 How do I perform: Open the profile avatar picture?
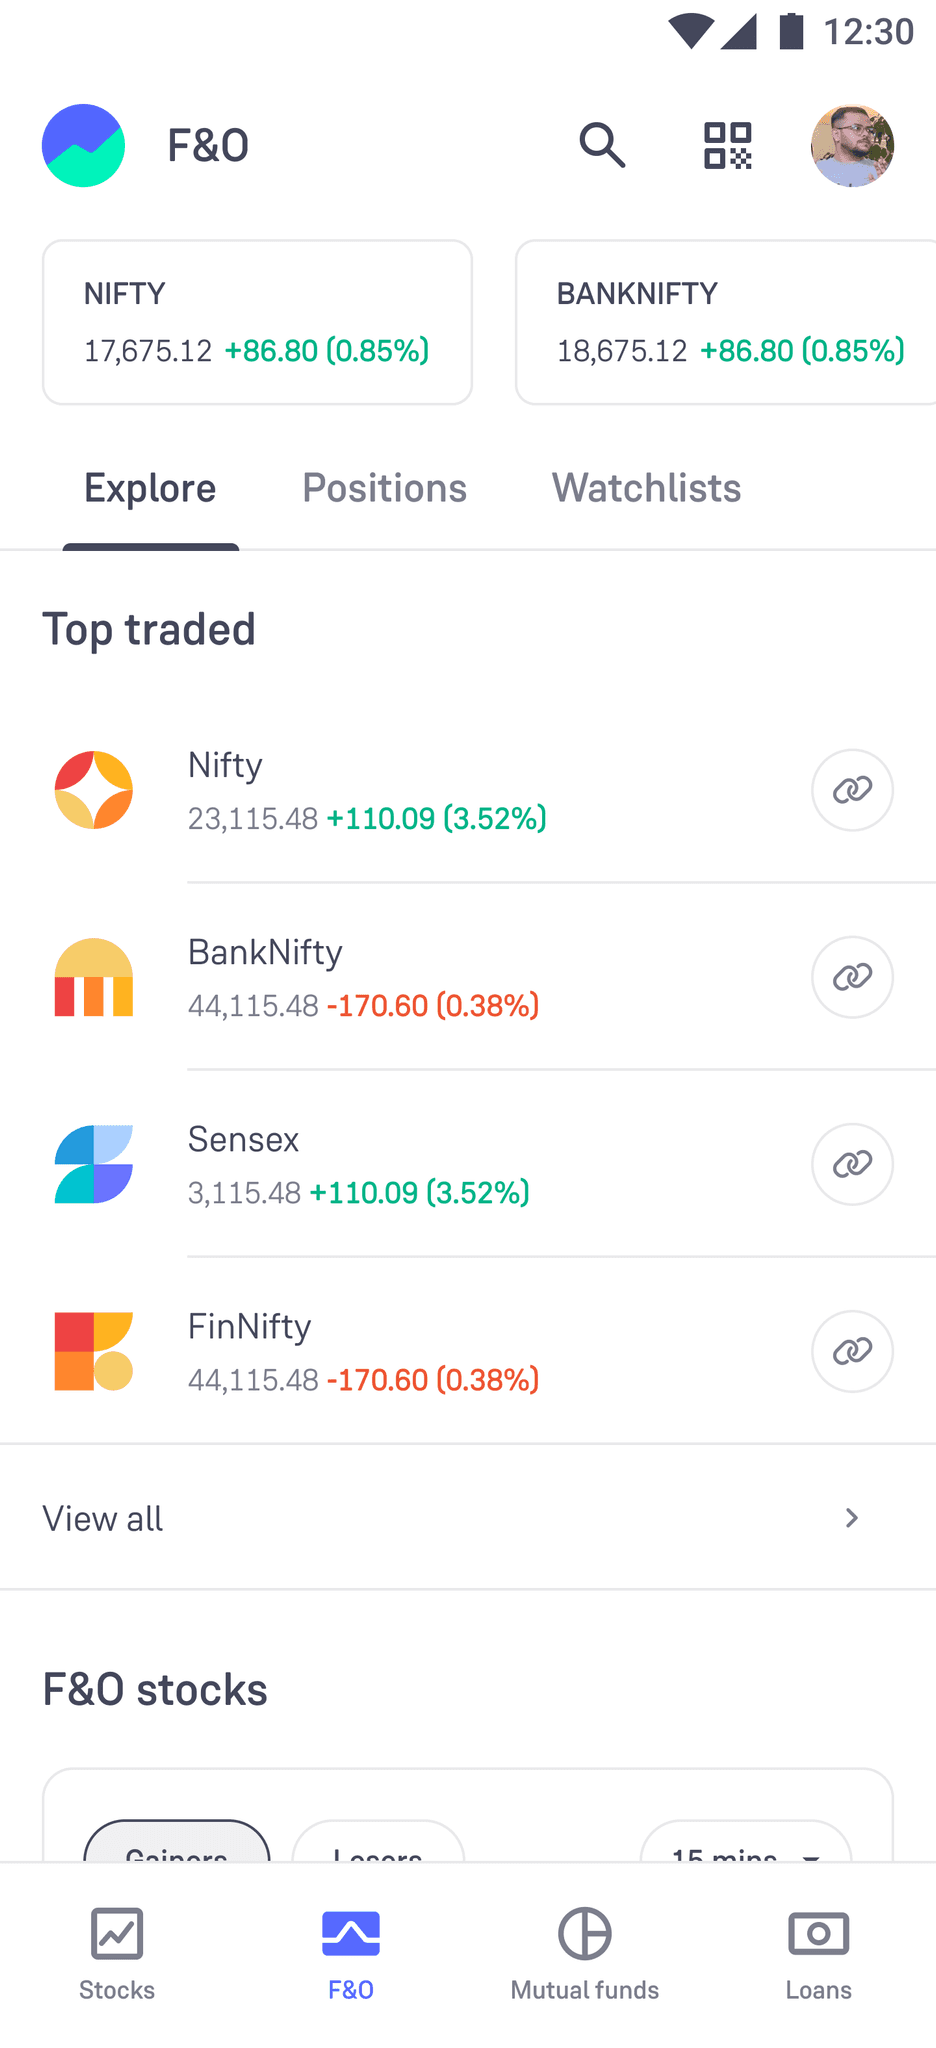[x=852, y=146]
